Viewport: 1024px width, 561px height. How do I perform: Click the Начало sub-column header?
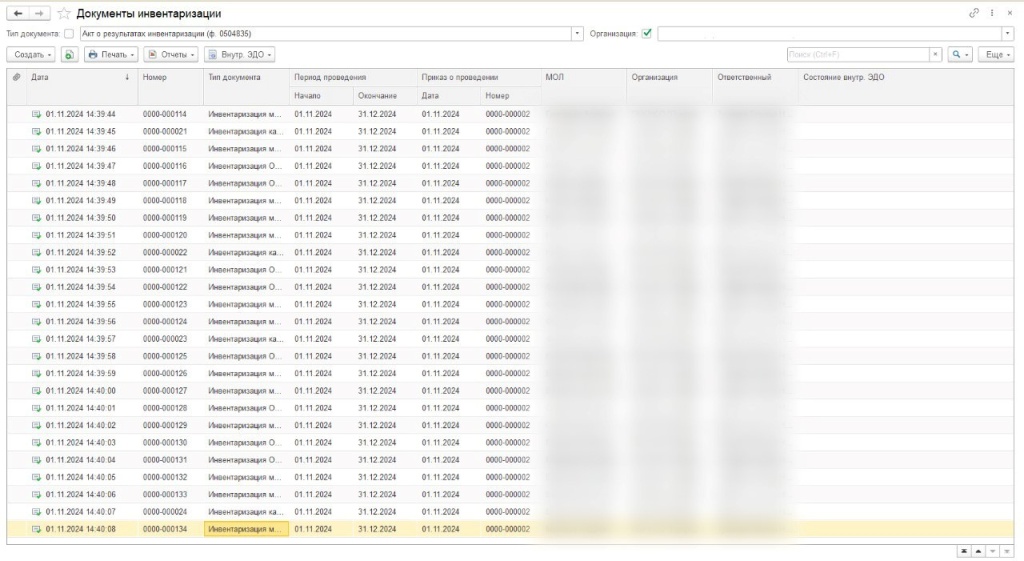(x=321, y=96)
